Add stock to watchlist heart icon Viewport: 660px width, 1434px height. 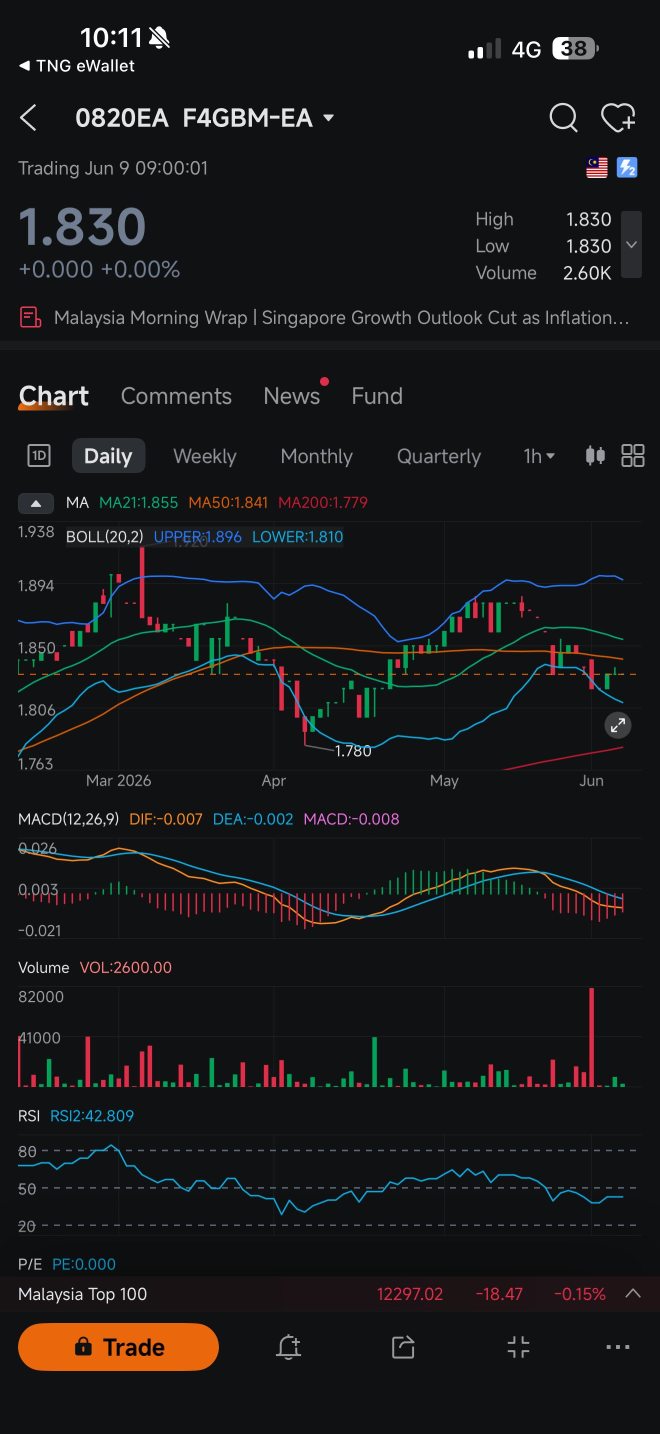click(618, 118)
